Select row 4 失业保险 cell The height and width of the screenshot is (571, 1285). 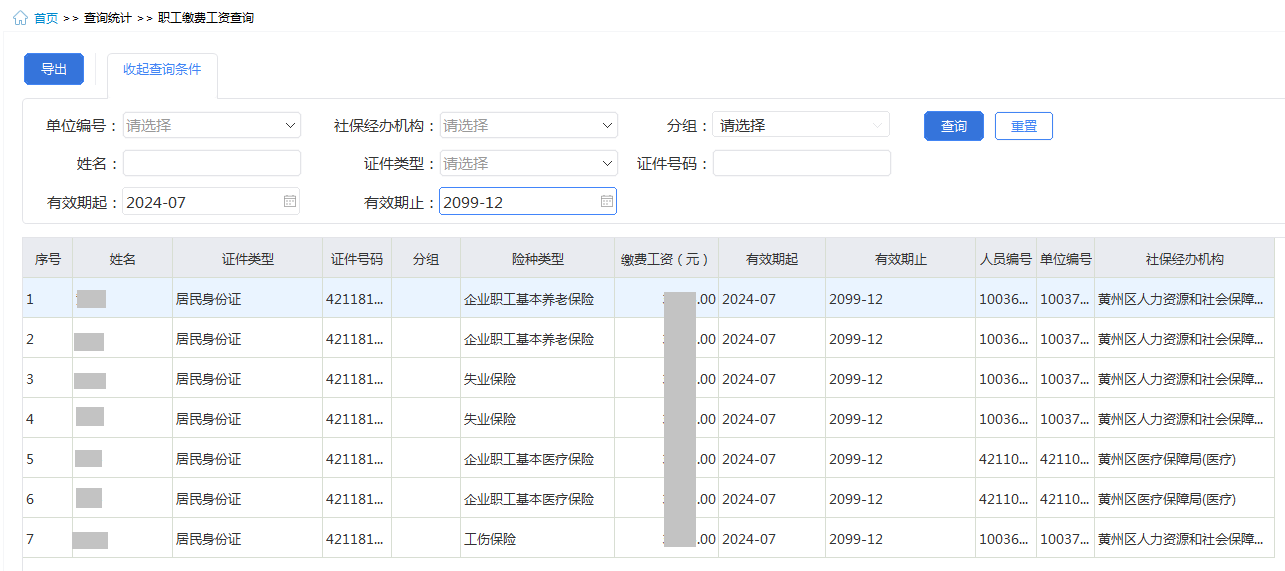click(538, 419)
